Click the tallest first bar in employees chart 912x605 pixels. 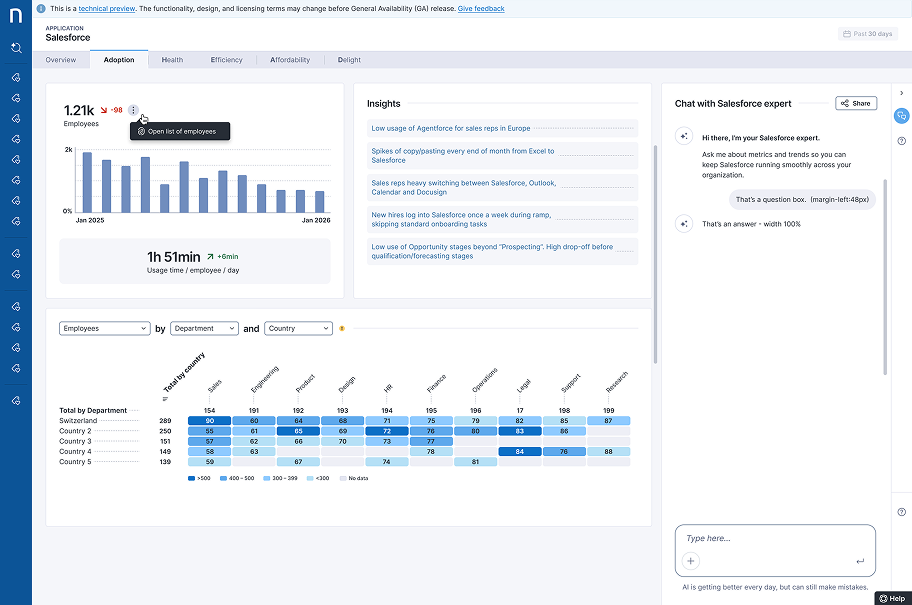coord(87,182)
